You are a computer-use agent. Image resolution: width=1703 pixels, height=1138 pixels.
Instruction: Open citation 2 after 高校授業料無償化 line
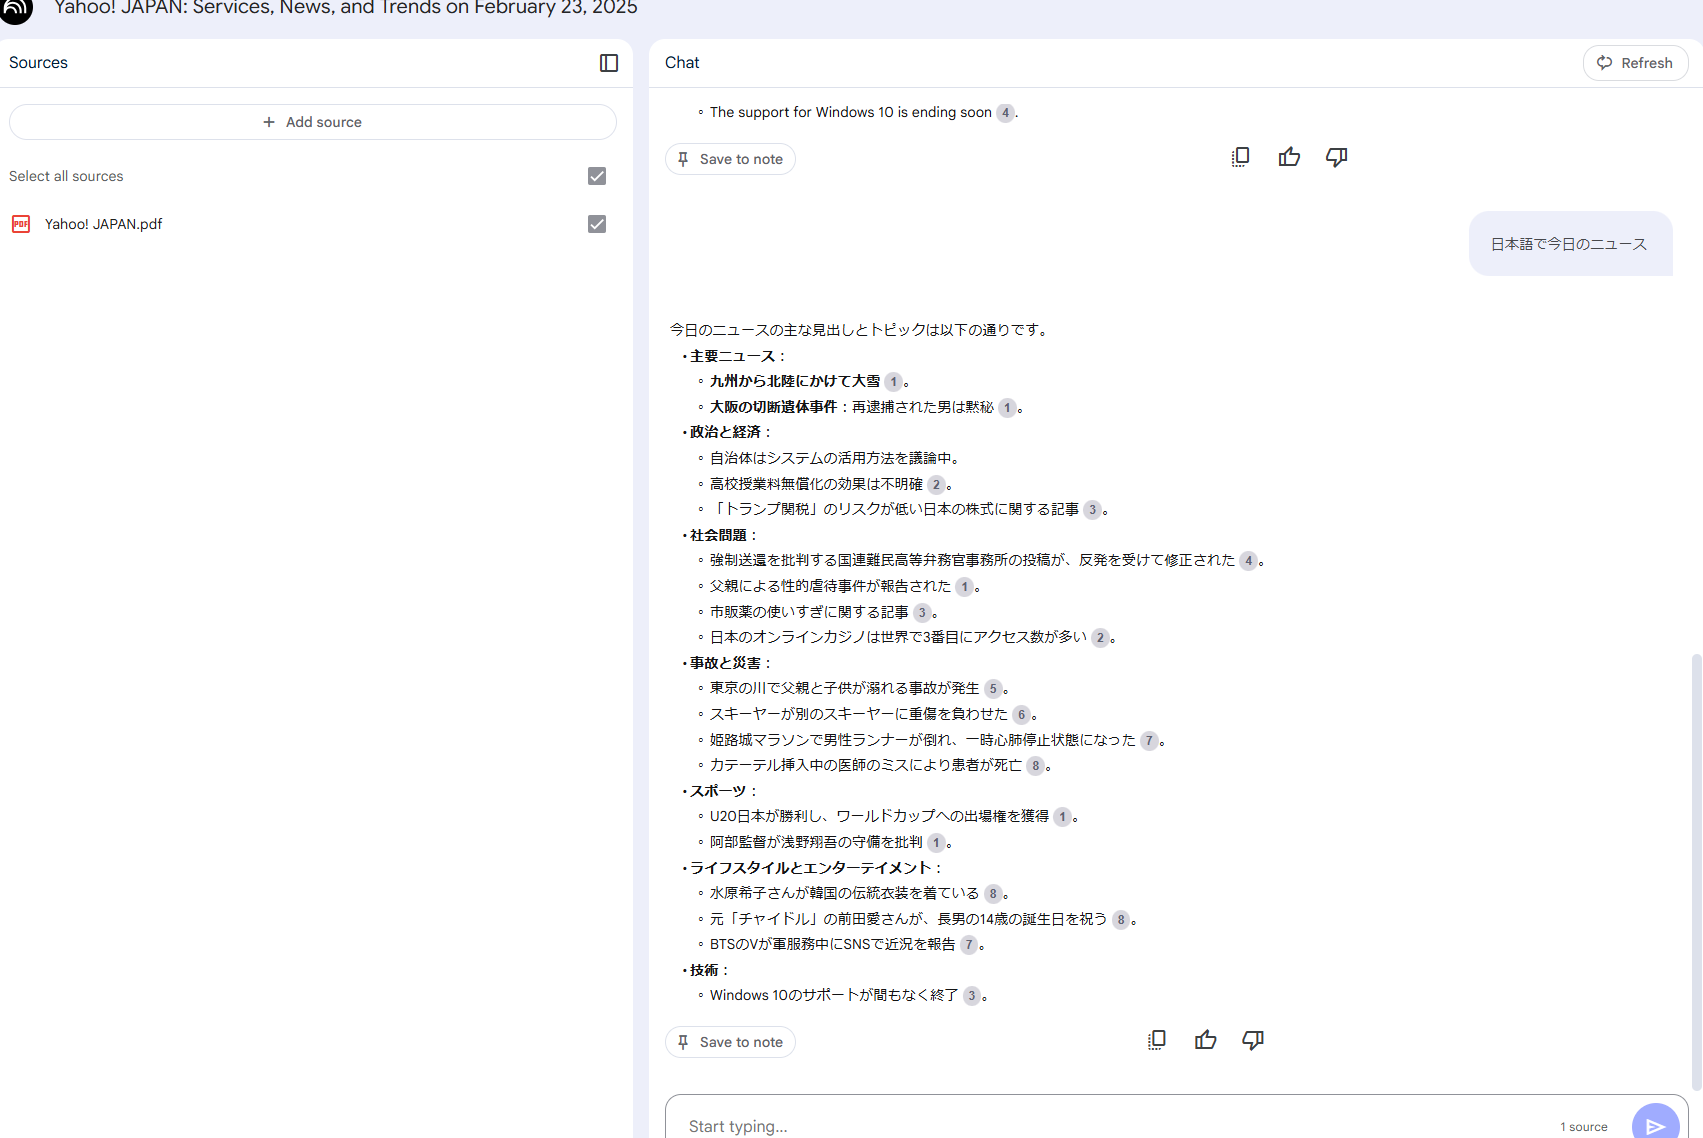click(936, 485)
